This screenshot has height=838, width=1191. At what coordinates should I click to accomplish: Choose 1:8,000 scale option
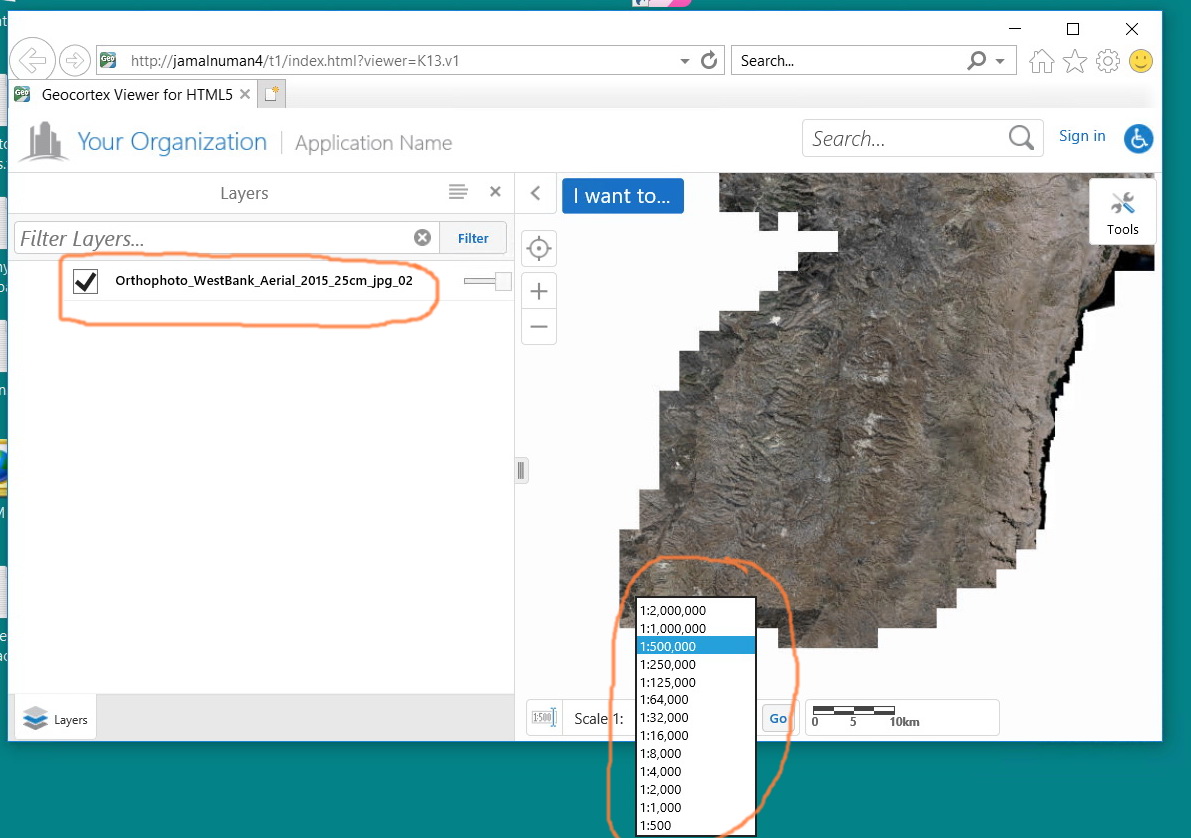[x=696, y=754]
